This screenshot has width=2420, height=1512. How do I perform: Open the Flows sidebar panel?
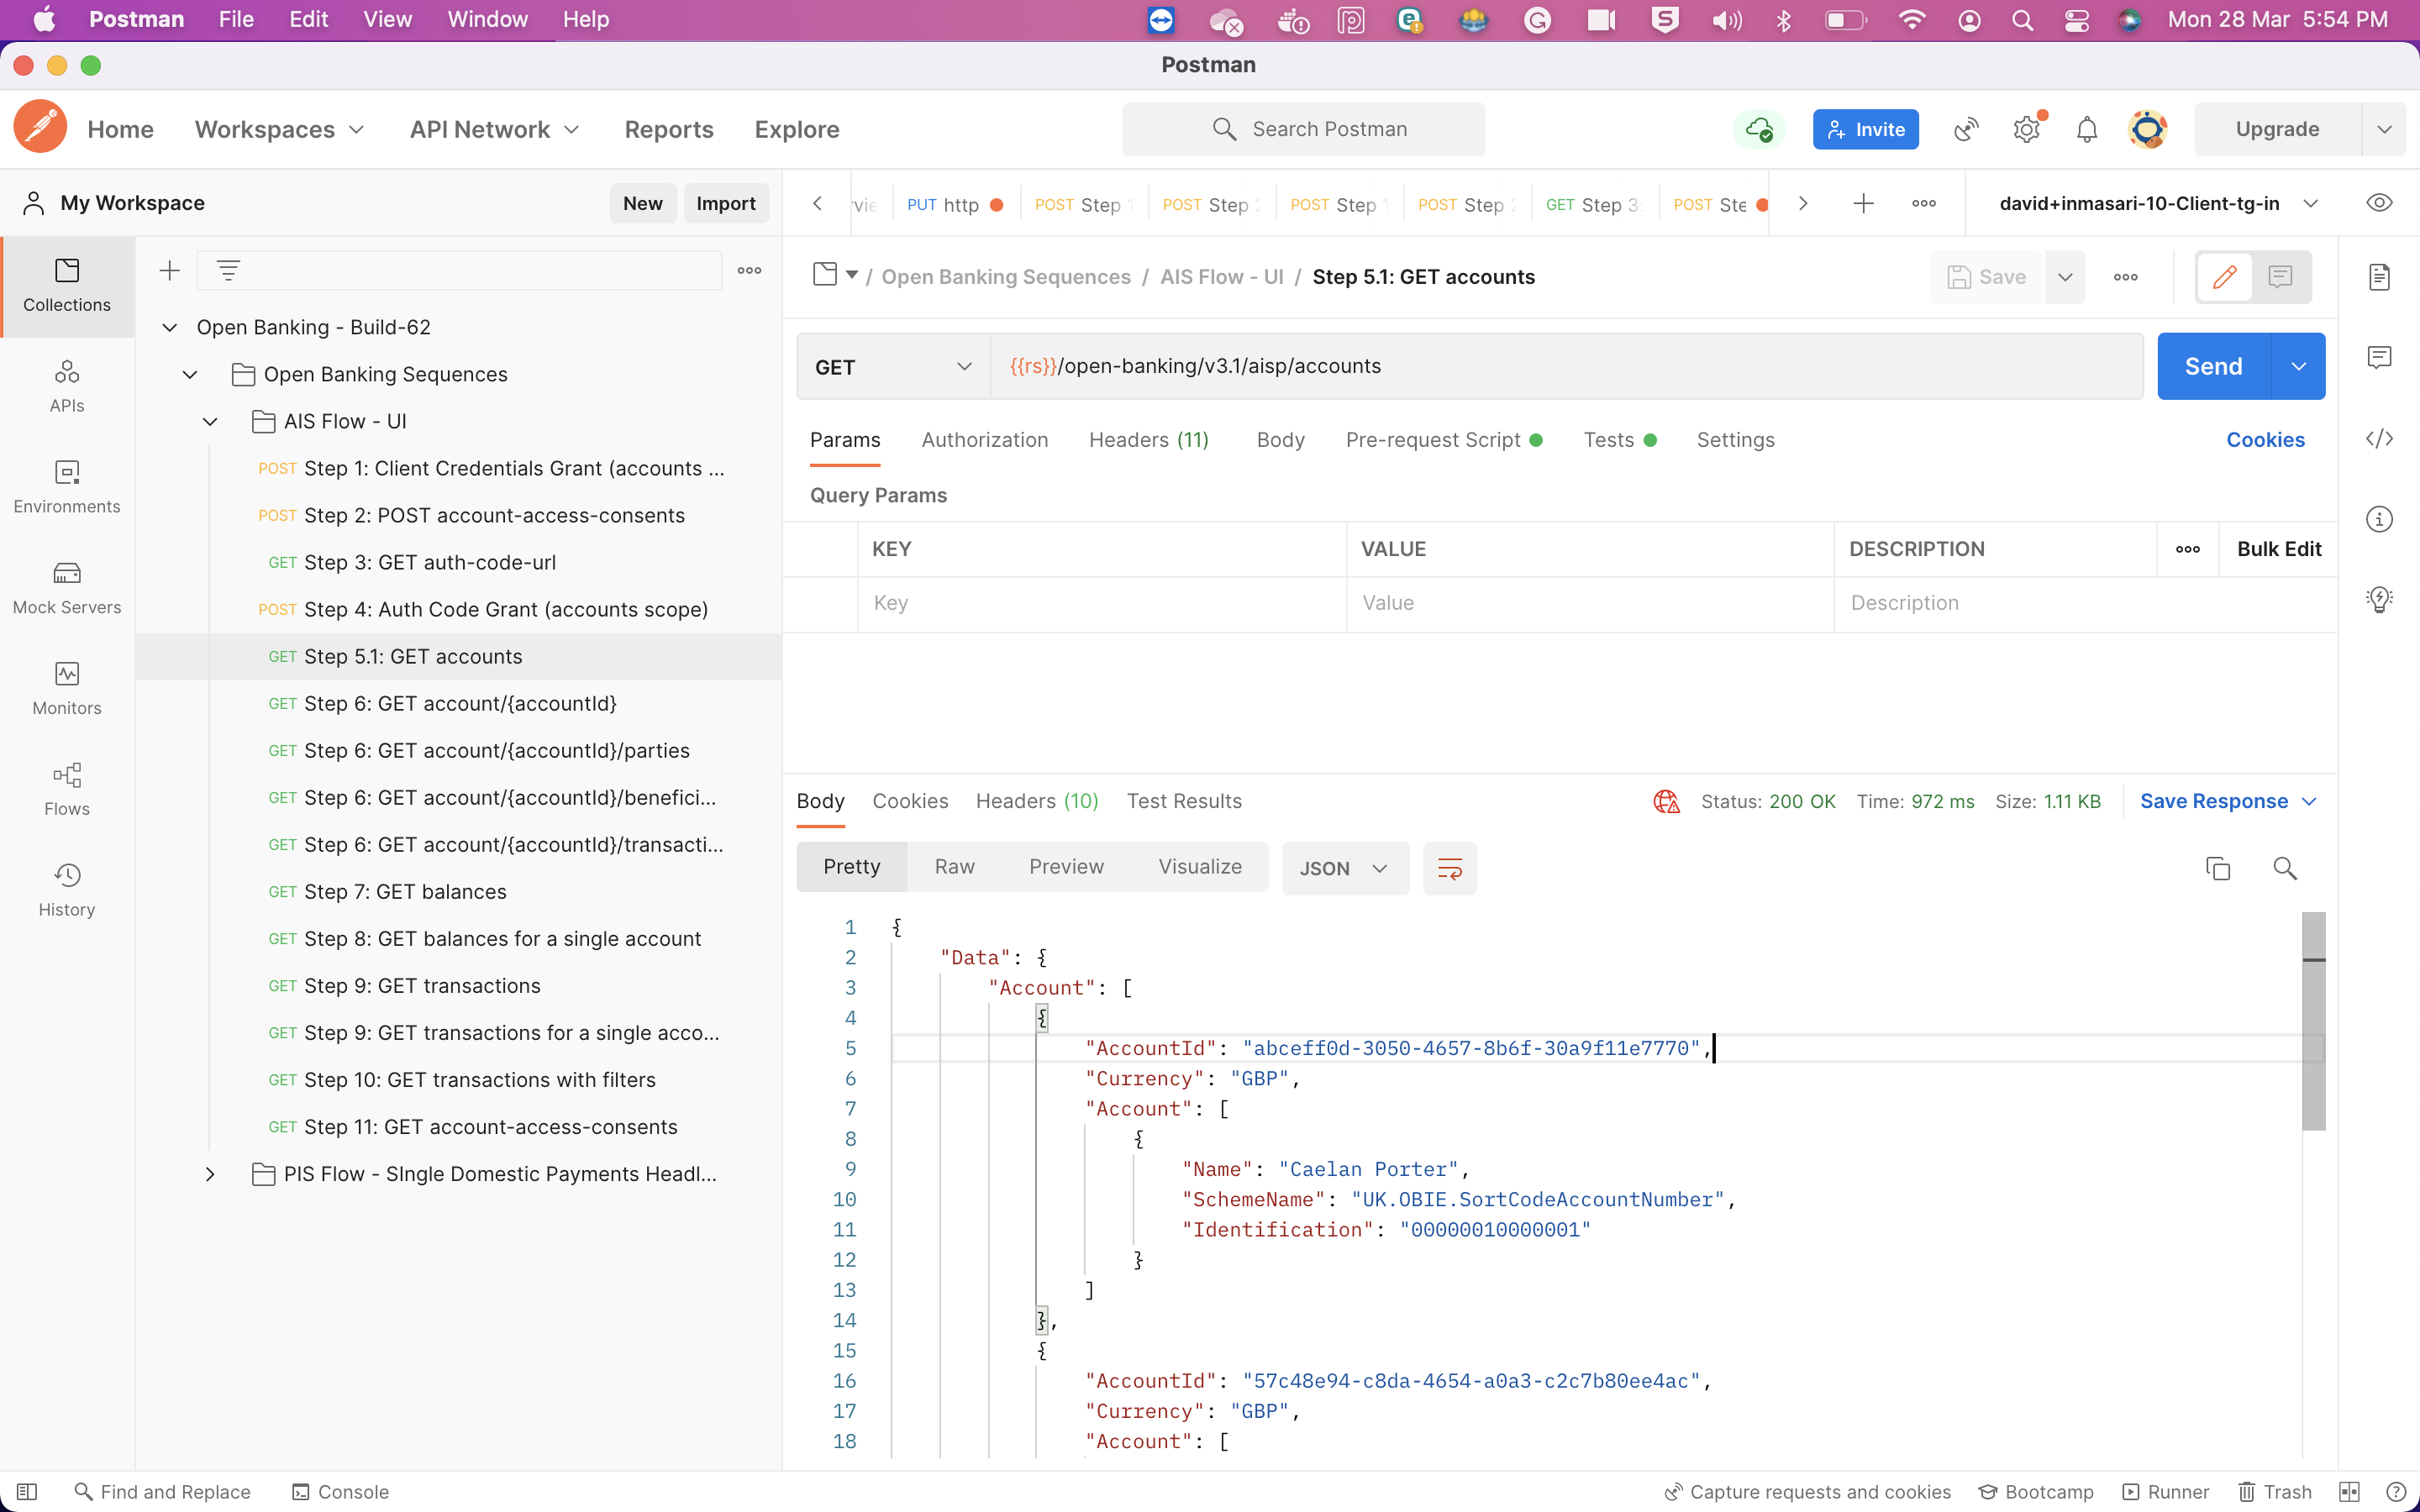tap(67, 790)
